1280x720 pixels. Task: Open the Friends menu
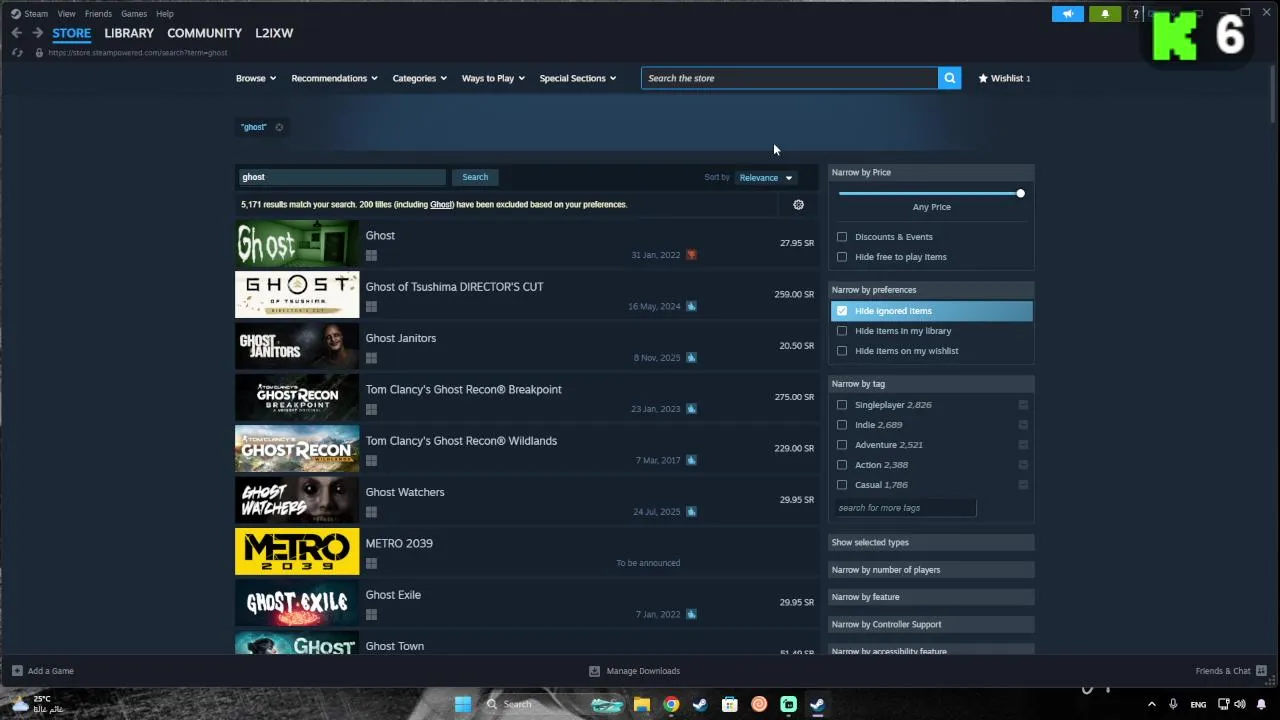click(x=98, y=14)
